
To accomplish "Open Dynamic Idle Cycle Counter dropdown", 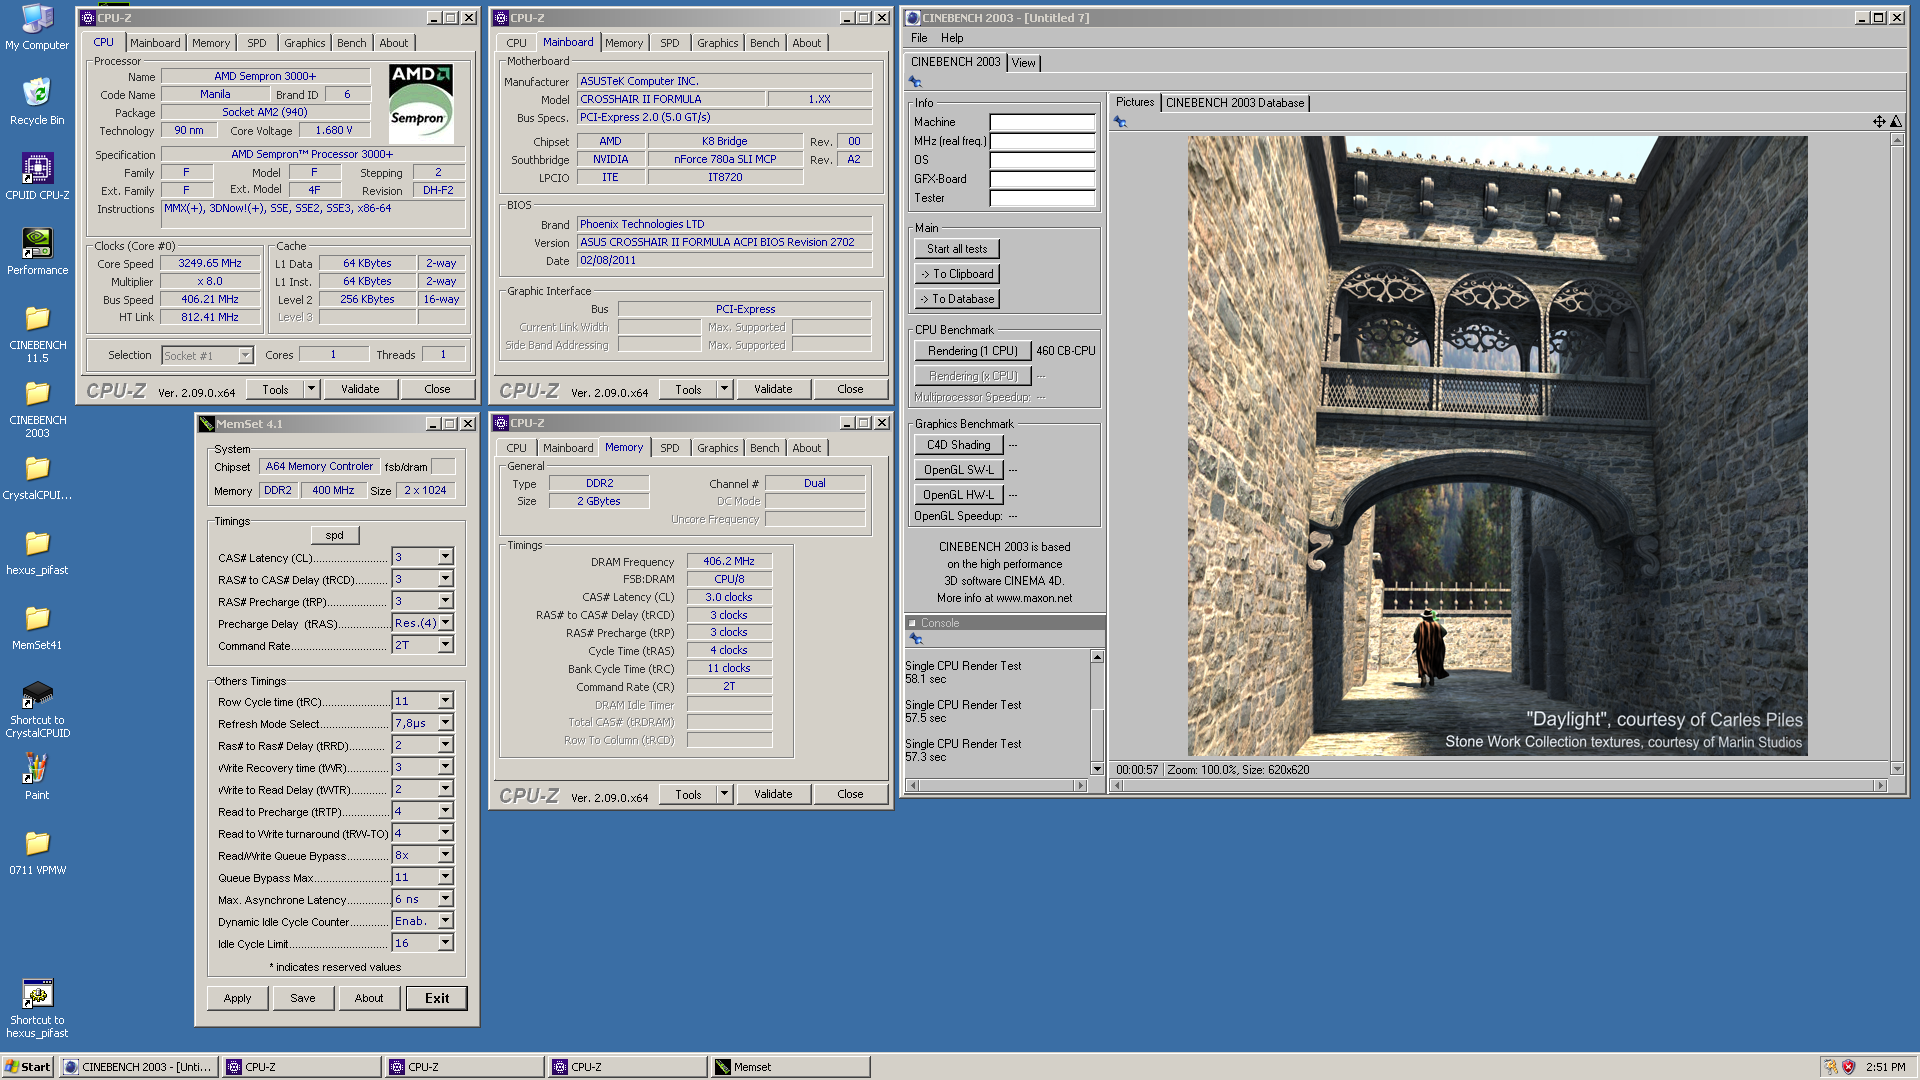I will tap(445, 921).
